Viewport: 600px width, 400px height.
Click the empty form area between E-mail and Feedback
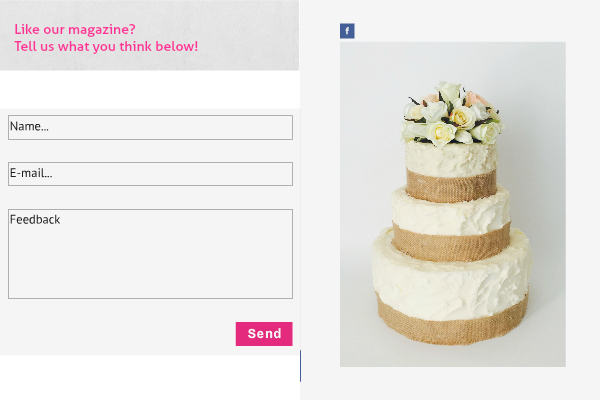click(x=150, y=198)
